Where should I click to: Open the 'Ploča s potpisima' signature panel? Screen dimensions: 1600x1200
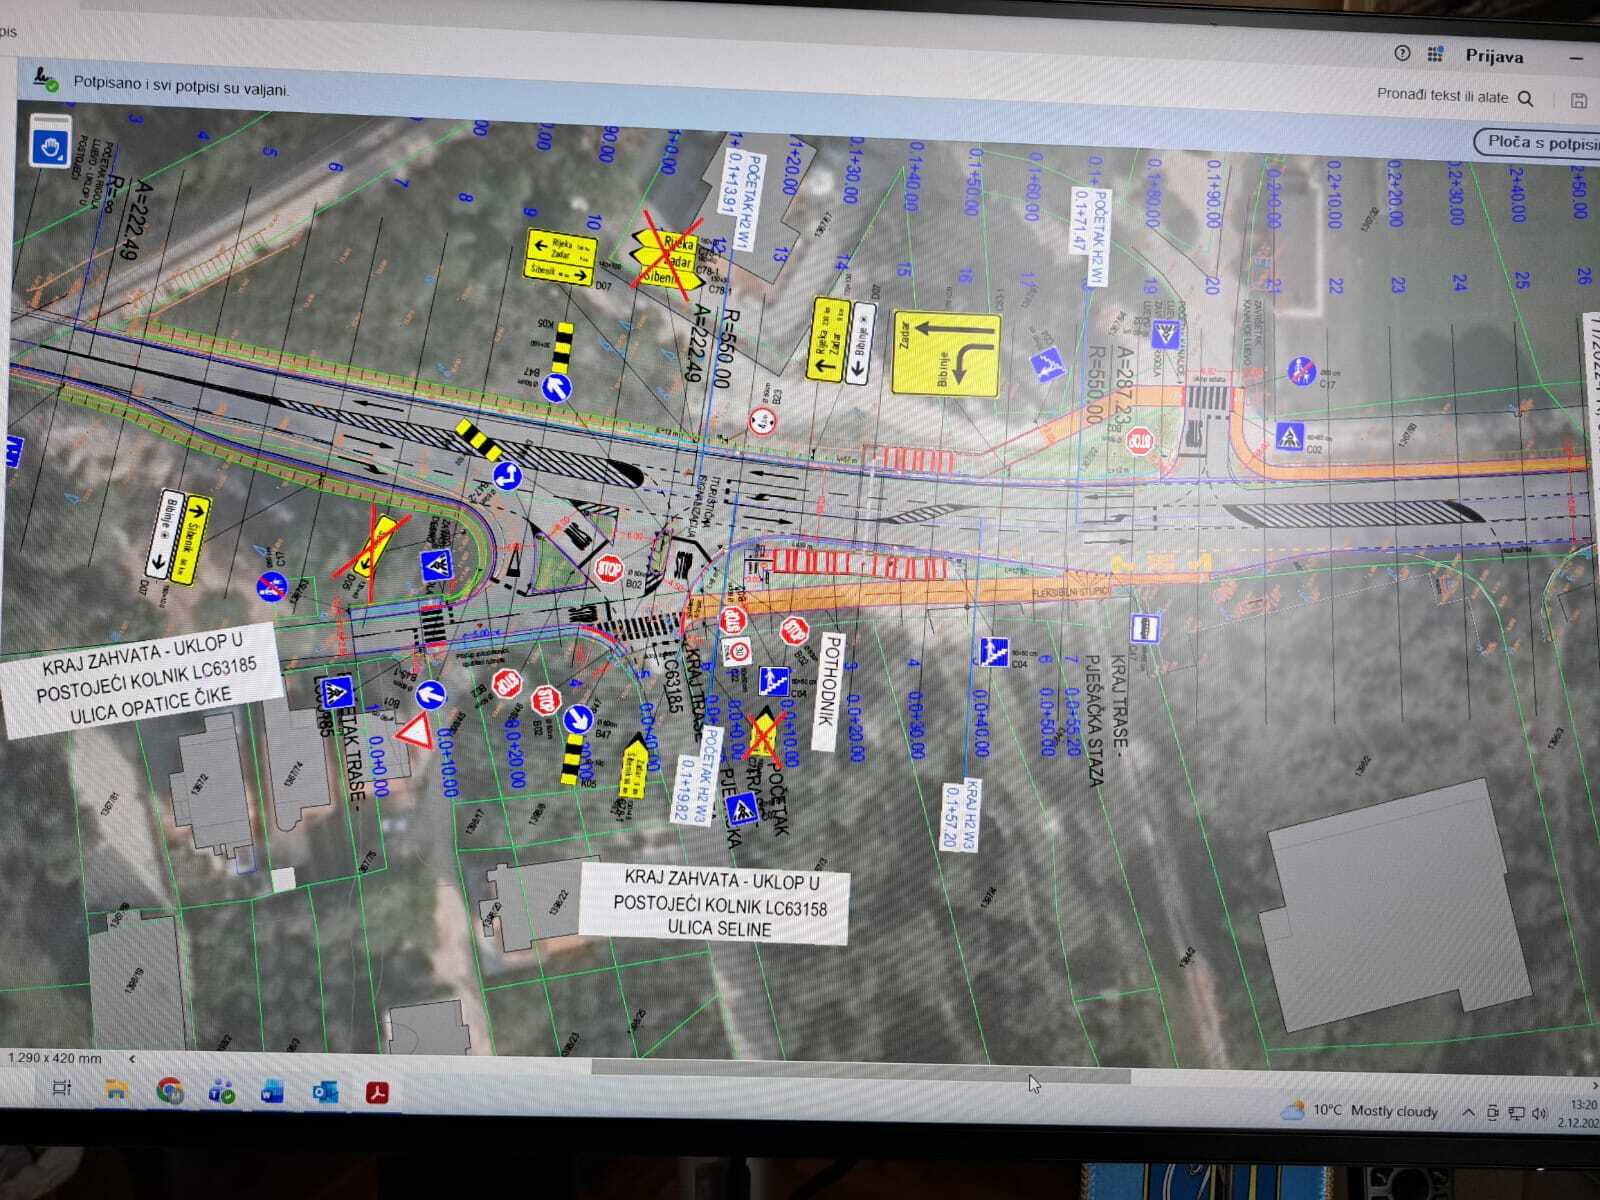point(1538,143)
